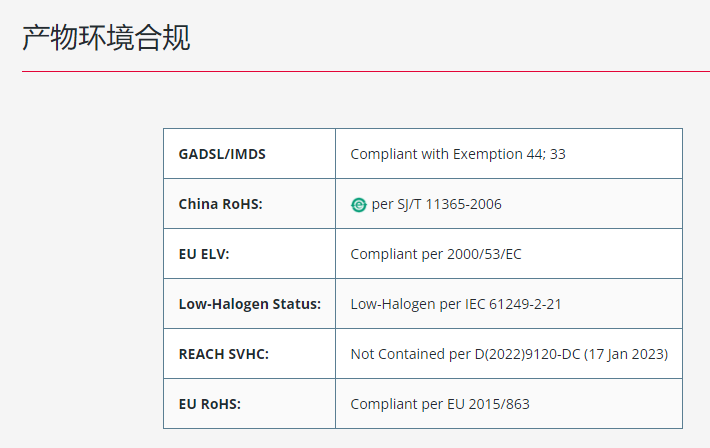Click Low-Halogen Status: label
Image resolution: width=710 pixels, height=448 pixels.
249,304
